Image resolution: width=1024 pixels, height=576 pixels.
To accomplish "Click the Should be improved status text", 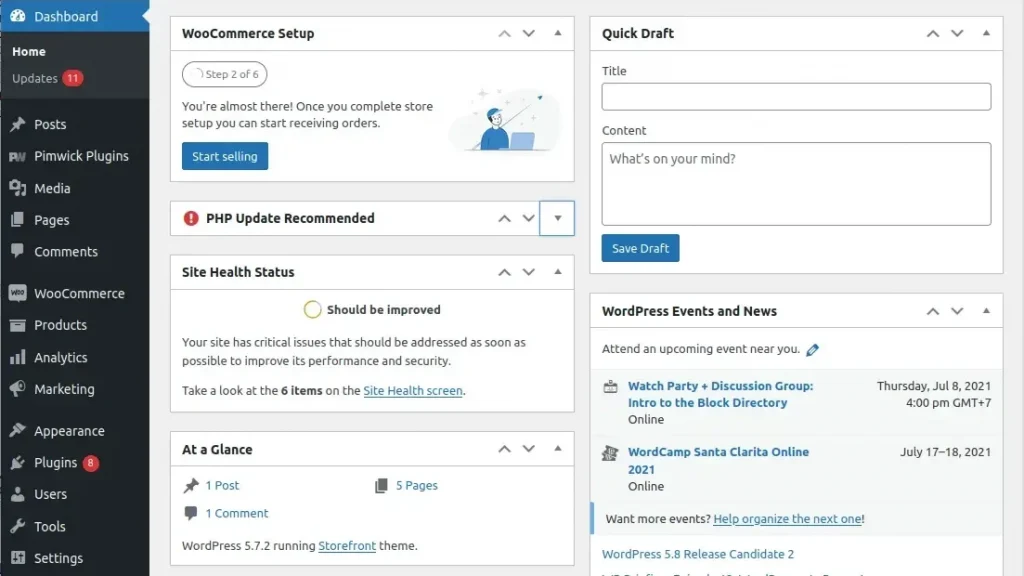I will 383,310.
